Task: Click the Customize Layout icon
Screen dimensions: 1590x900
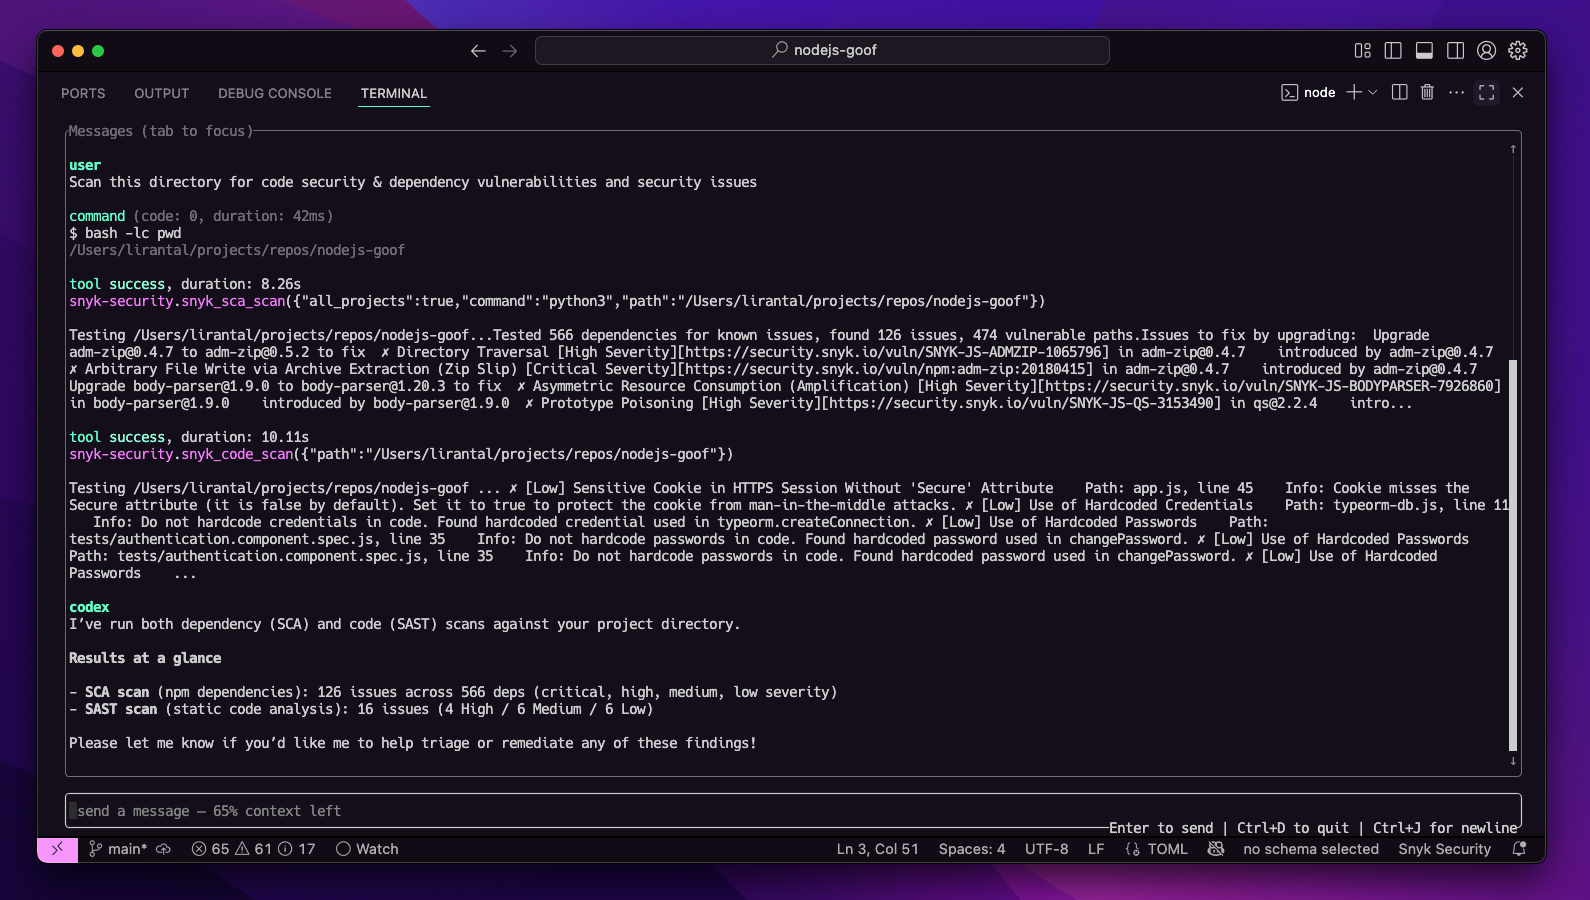Action: click(1362, 51)
